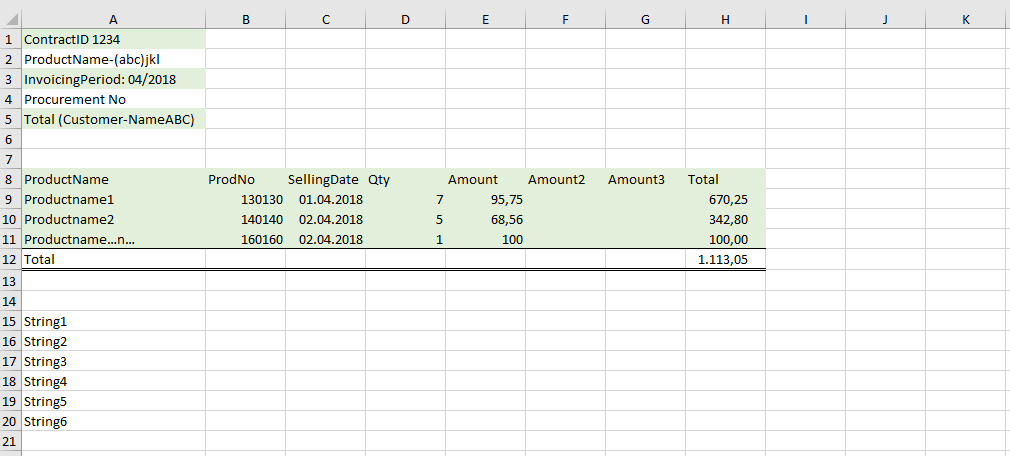Image resolution: width=1010 pixels, height=456 pixels.
Task: Select the ProdNo header cell
Action: [245, 180]
